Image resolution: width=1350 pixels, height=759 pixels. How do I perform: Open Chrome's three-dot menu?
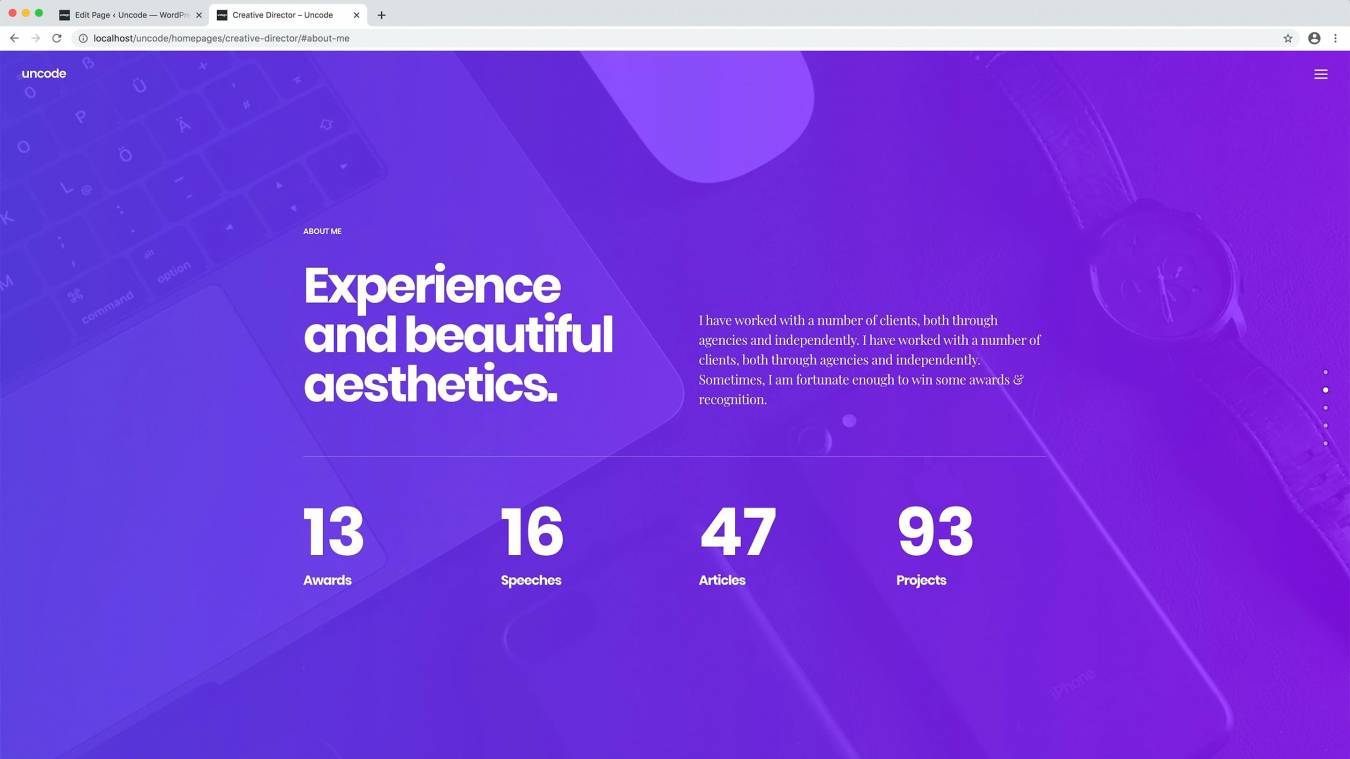1335,38
